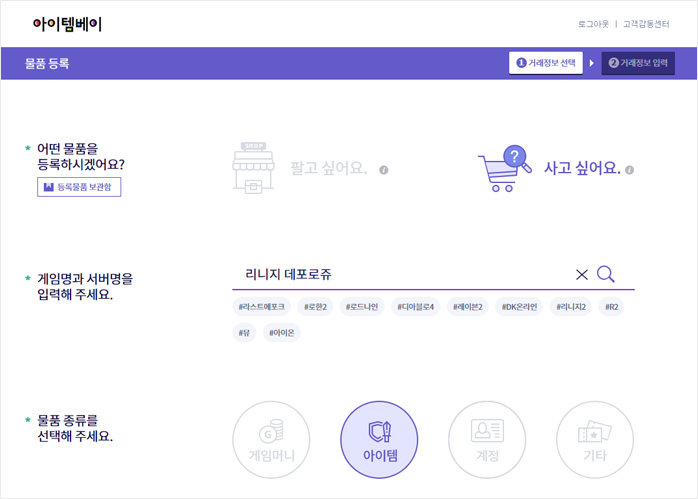The height and width of the screenshot is (499, 698).
Task: Select the #아이온 tag
Action: pos(282,333)
